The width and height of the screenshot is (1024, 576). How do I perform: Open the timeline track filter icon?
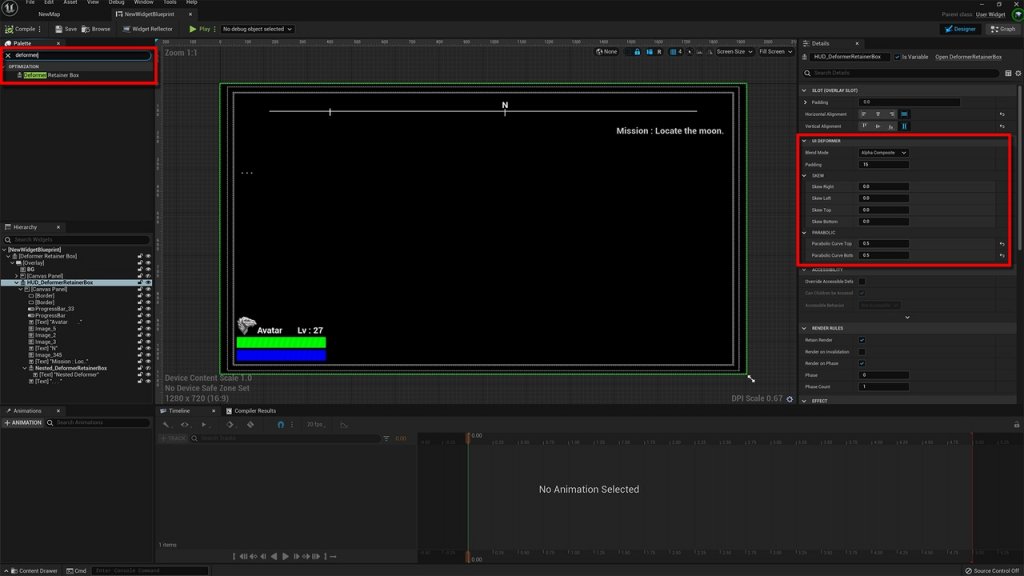(x=386, y=438)
